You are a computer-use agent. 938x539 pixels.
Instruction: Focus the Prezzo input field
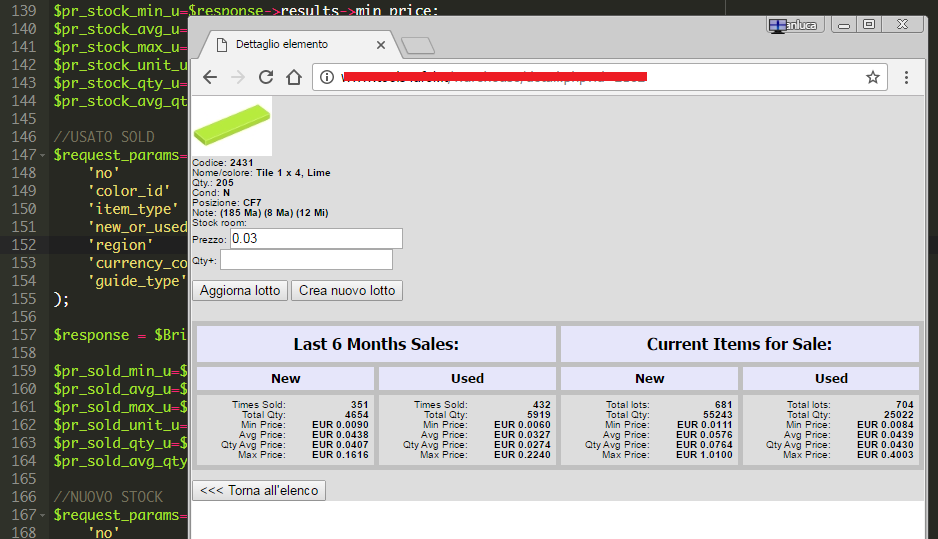[x=316, y=239]
